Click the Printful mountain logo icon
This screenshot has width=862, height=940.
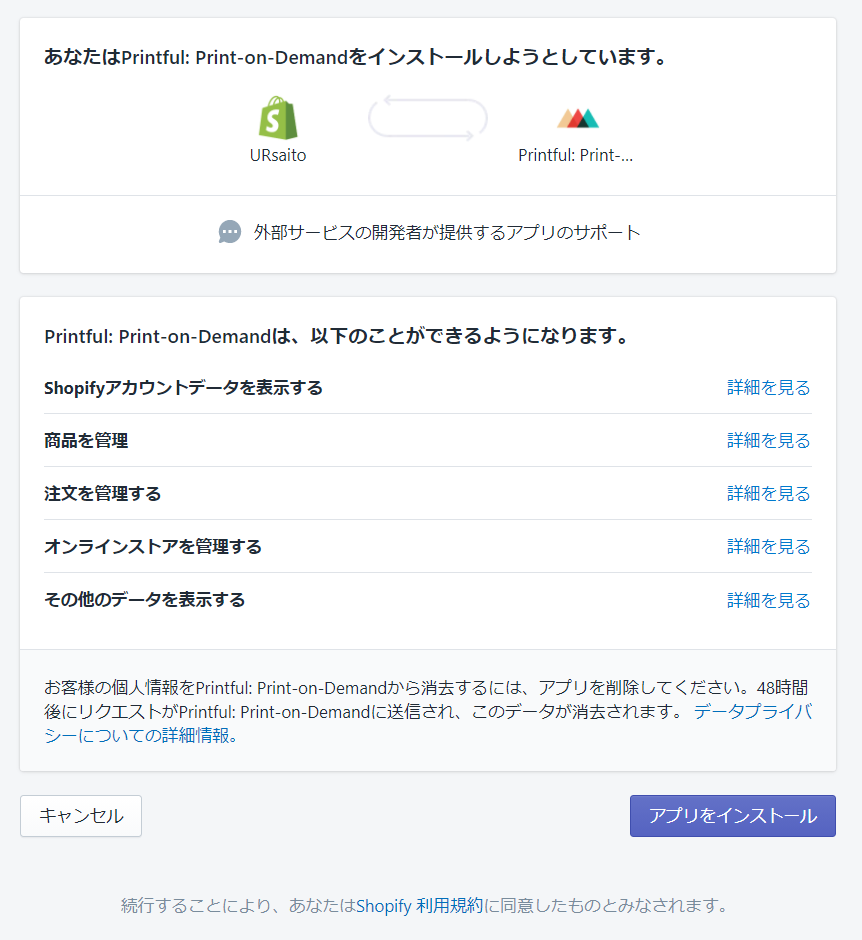point(578,118)
